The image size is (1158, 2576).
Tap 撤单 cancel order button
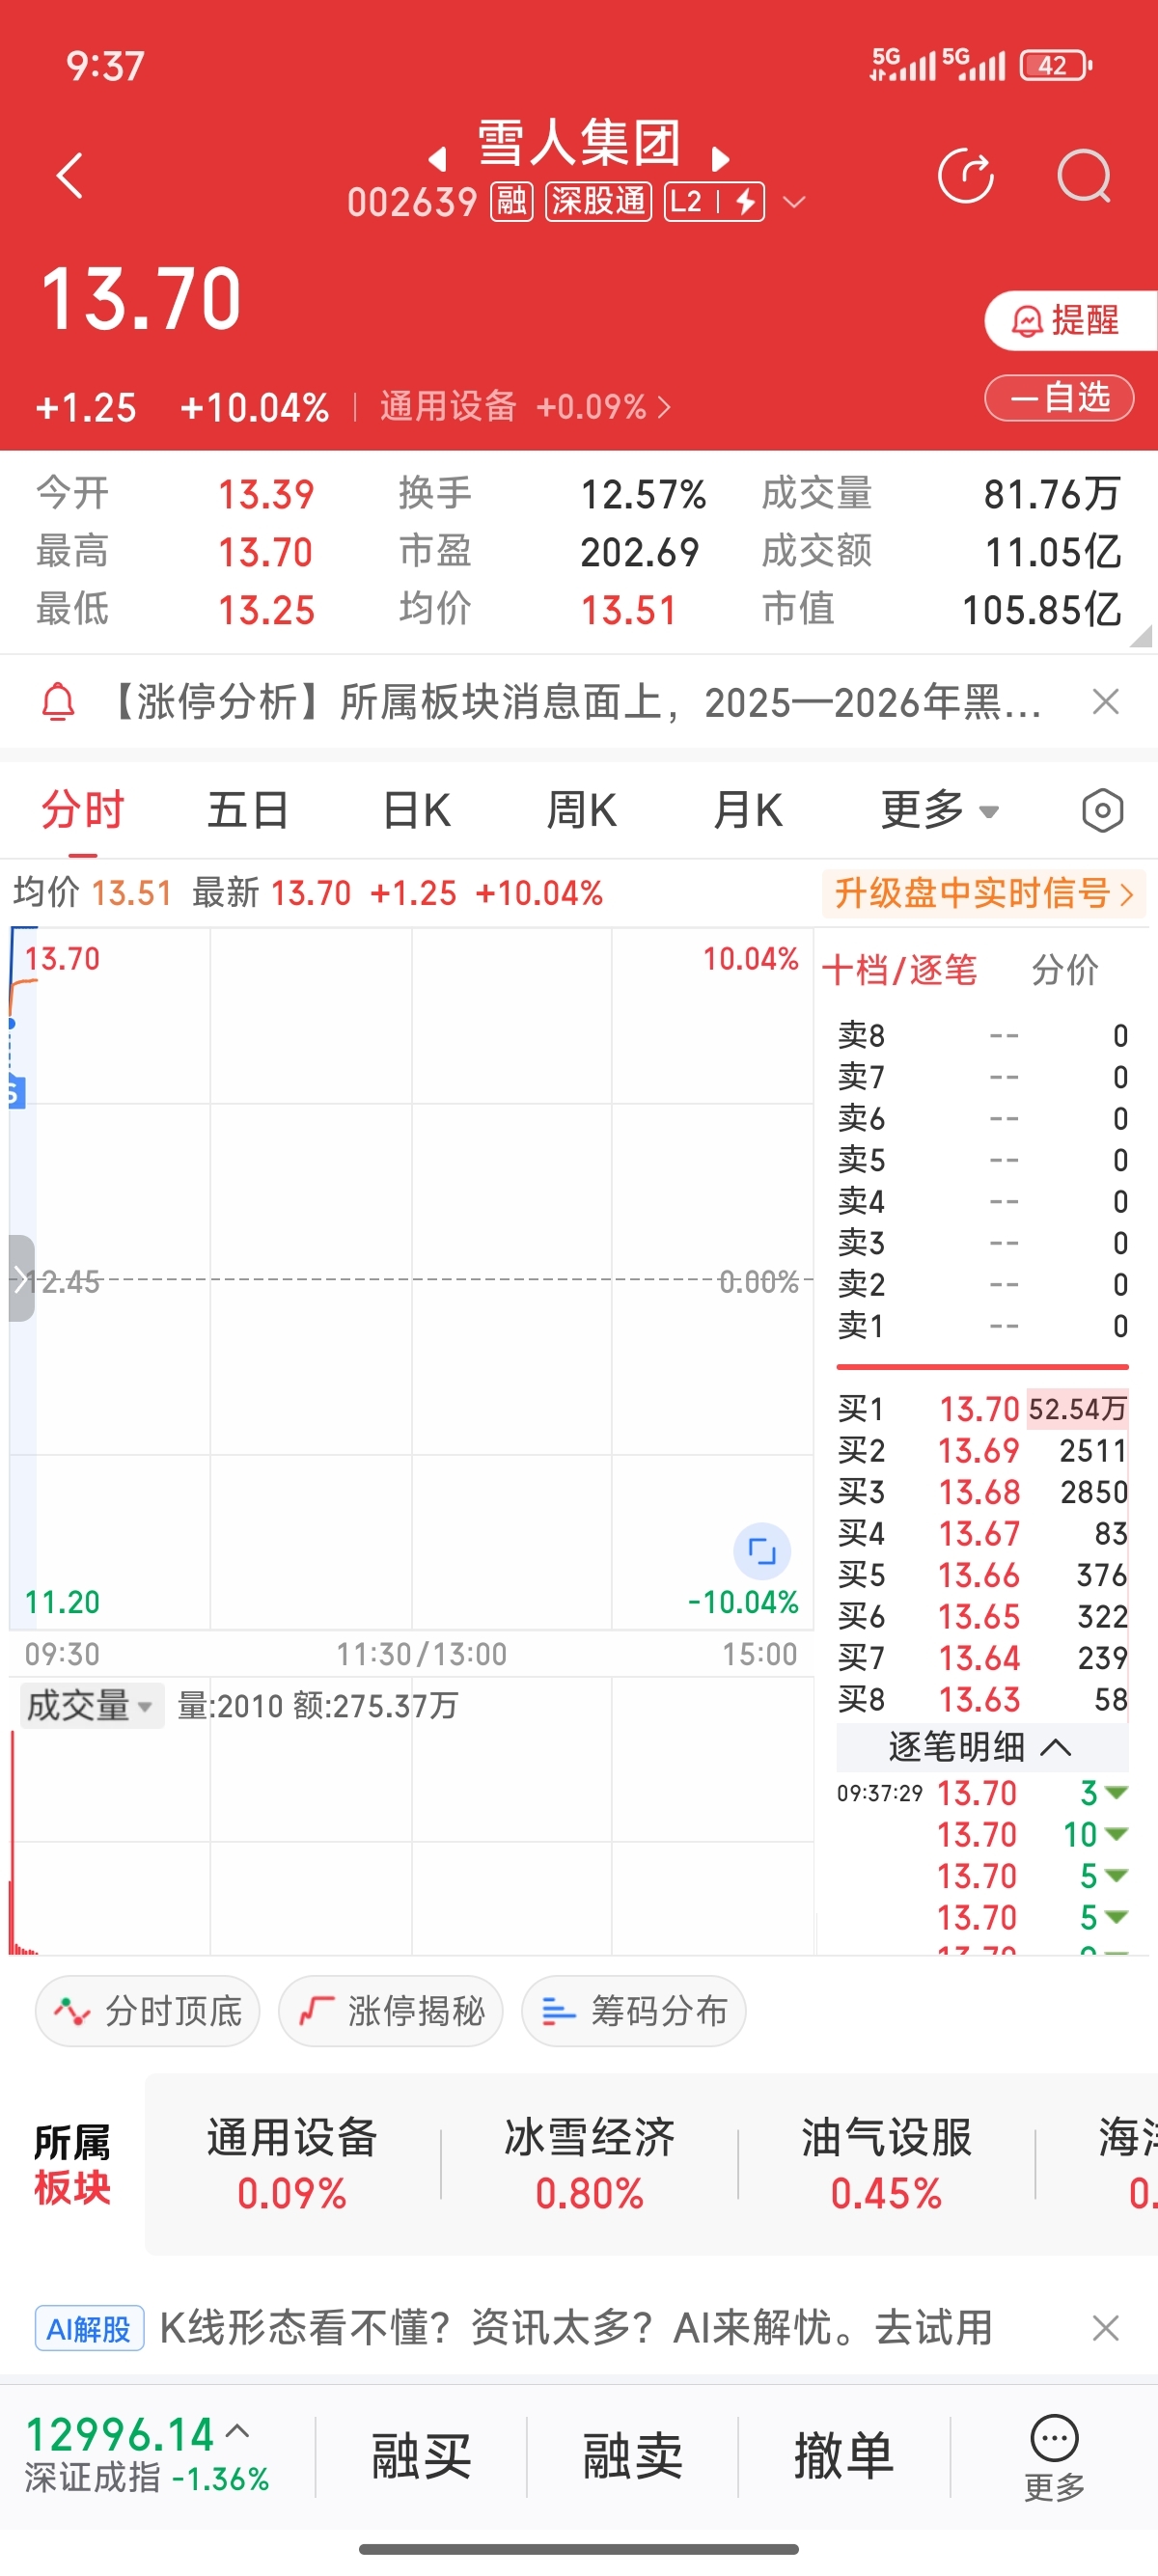[844, 2457]
